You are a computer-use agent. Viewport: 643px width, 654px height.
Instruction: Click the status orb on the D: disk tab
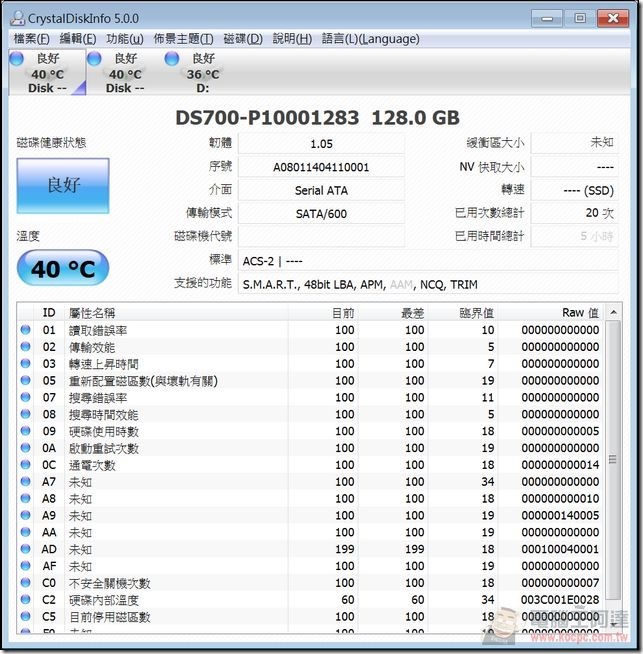172,59
